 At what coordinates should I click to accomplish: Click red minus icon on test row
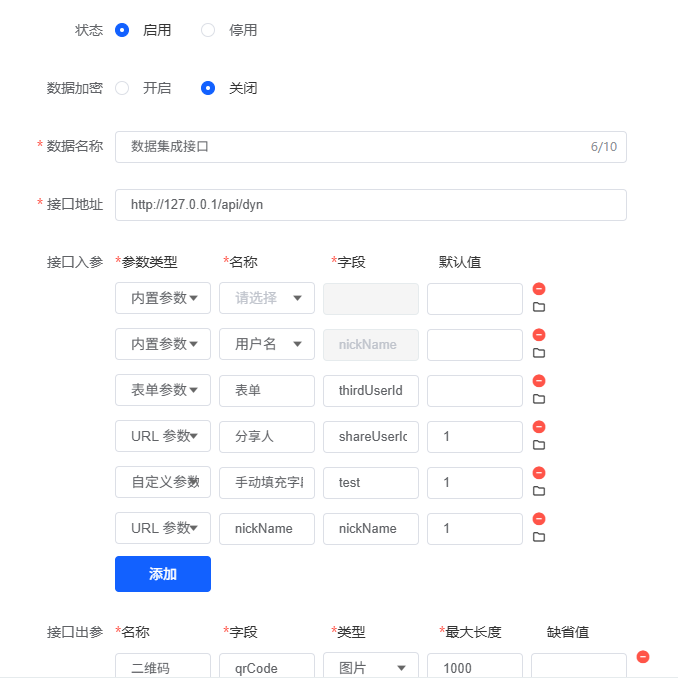click(x=539, y=473)
